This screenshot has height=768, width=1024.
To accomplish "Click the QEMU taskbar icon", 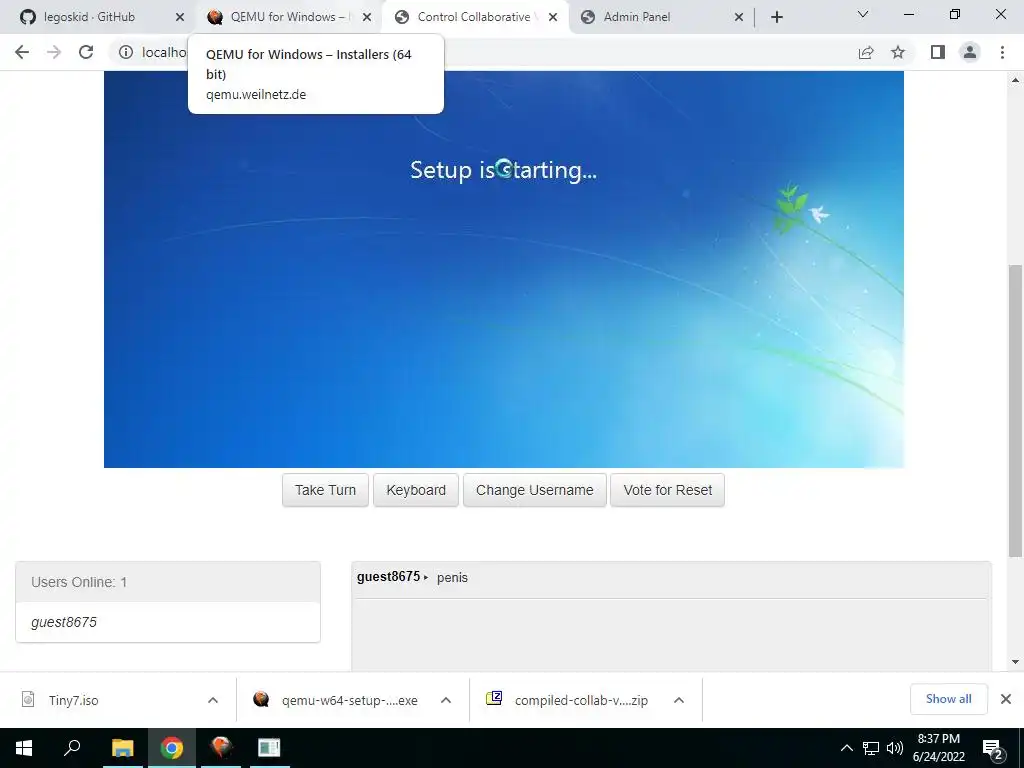I will (x=221, y=748).
